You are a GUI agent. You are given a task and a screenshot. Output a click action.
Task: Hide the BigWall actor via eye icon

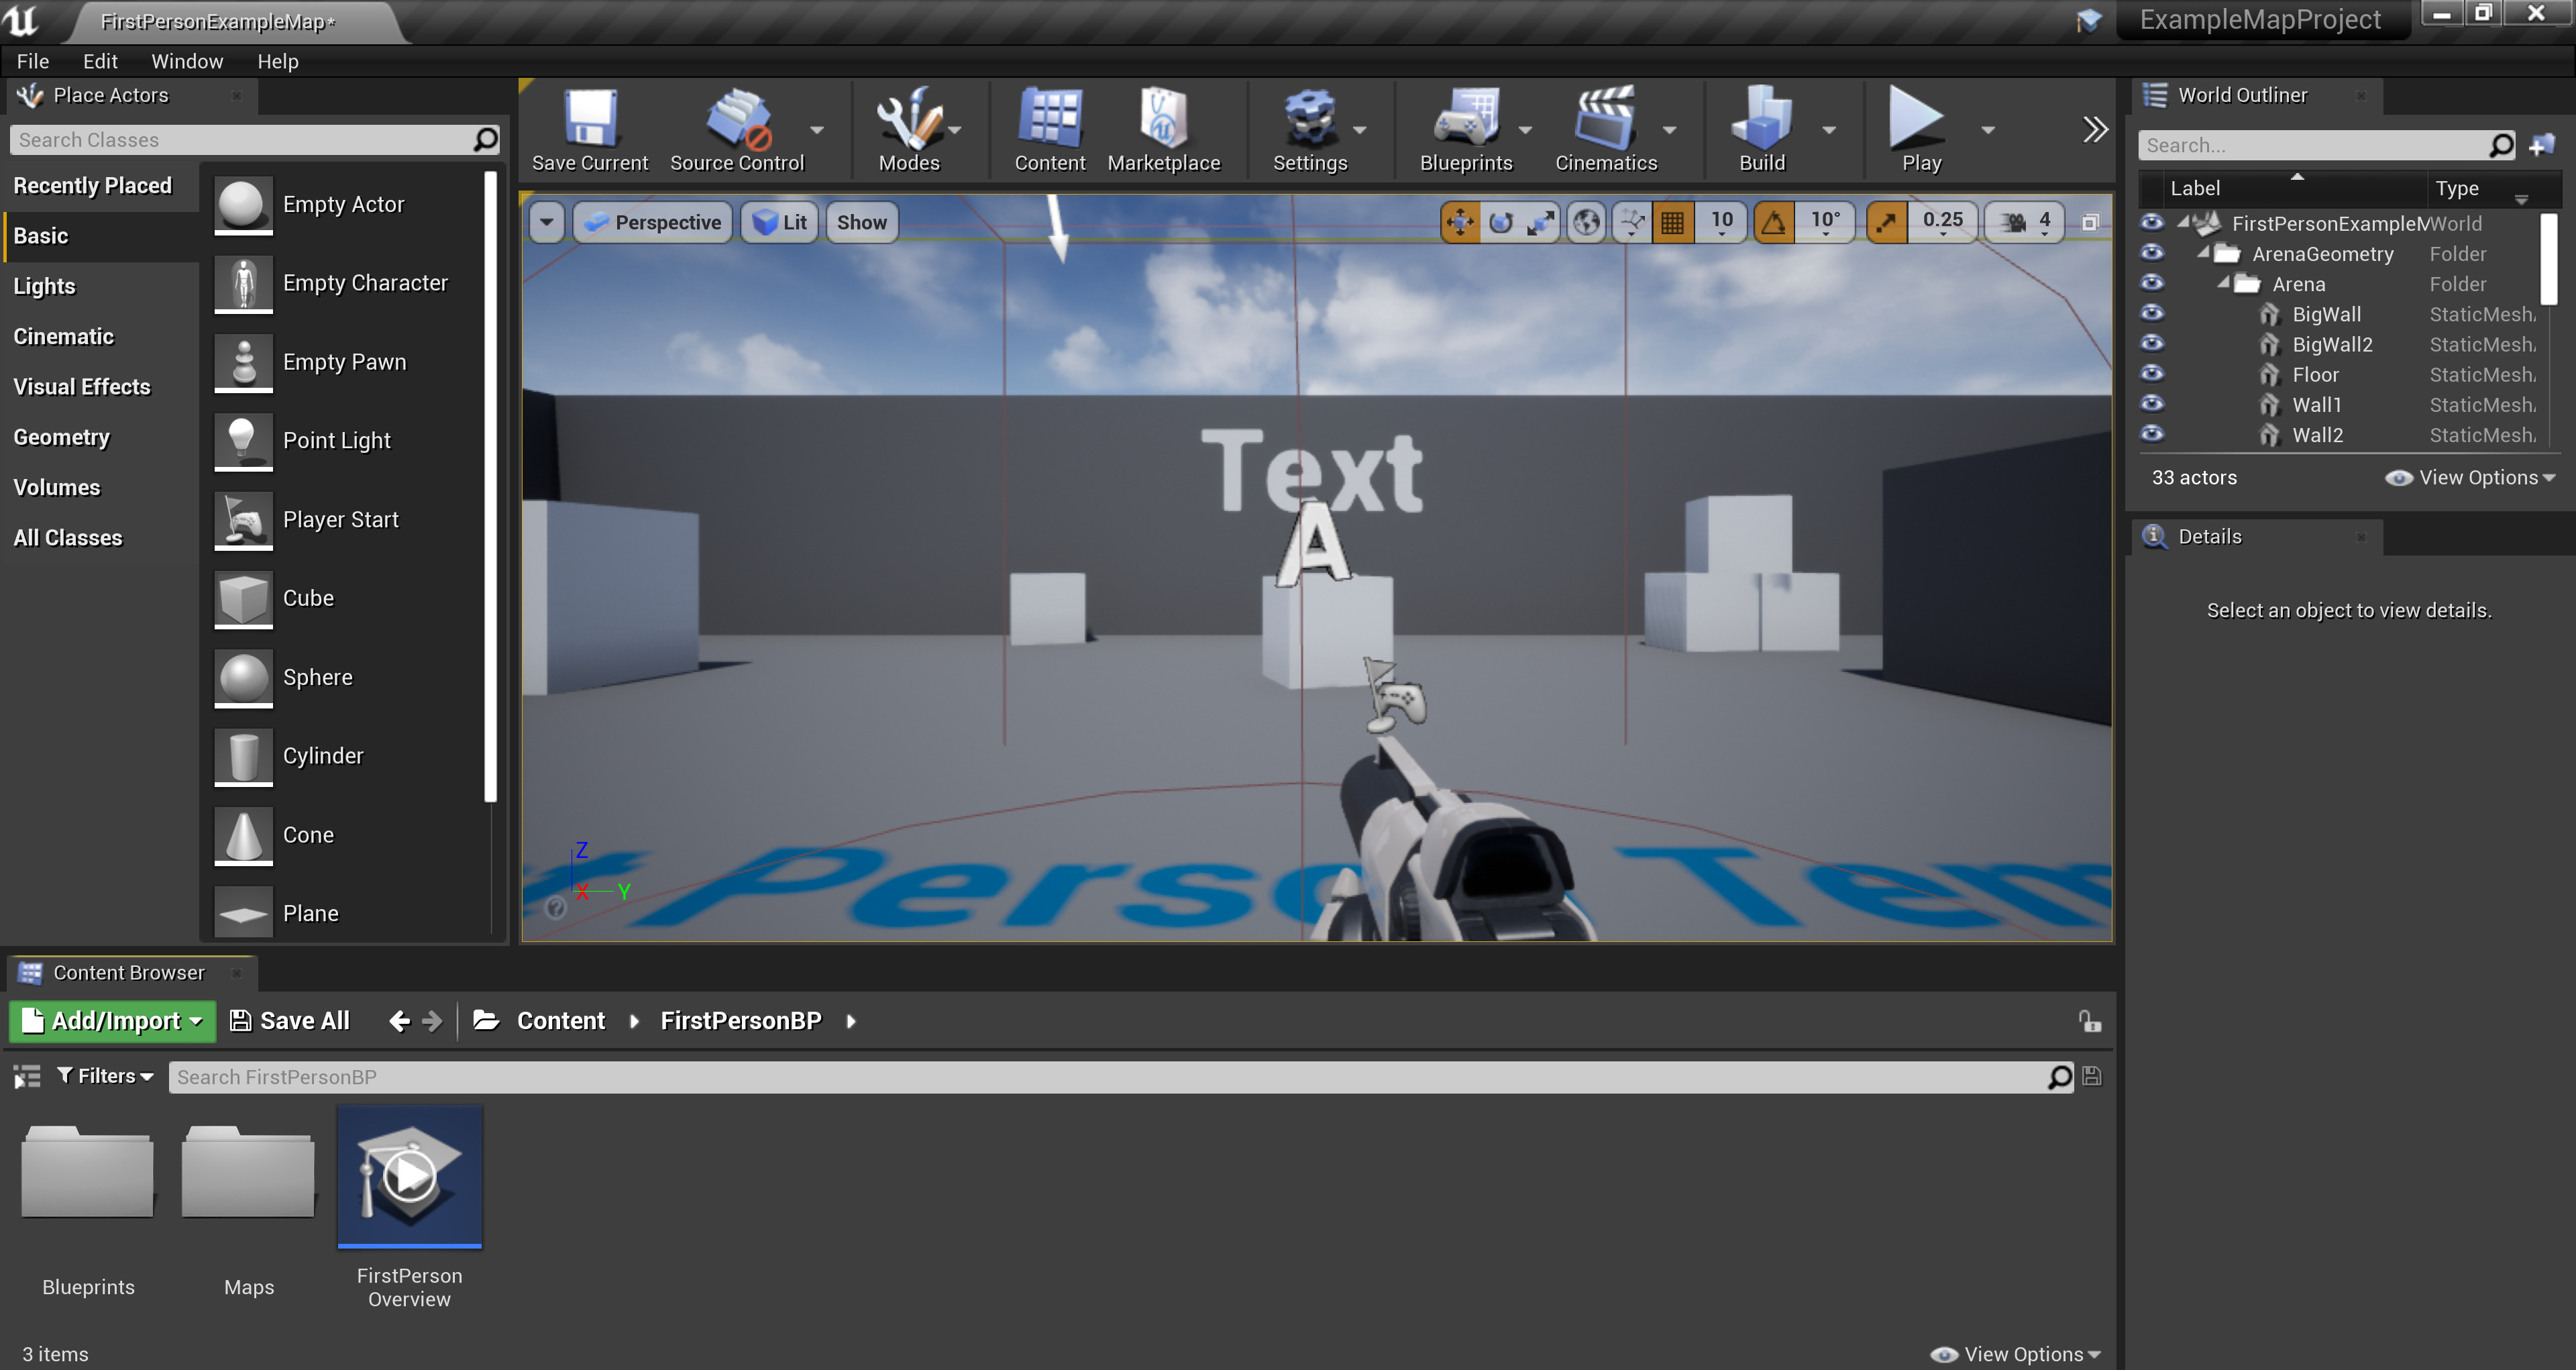(x=2152, y=314)
